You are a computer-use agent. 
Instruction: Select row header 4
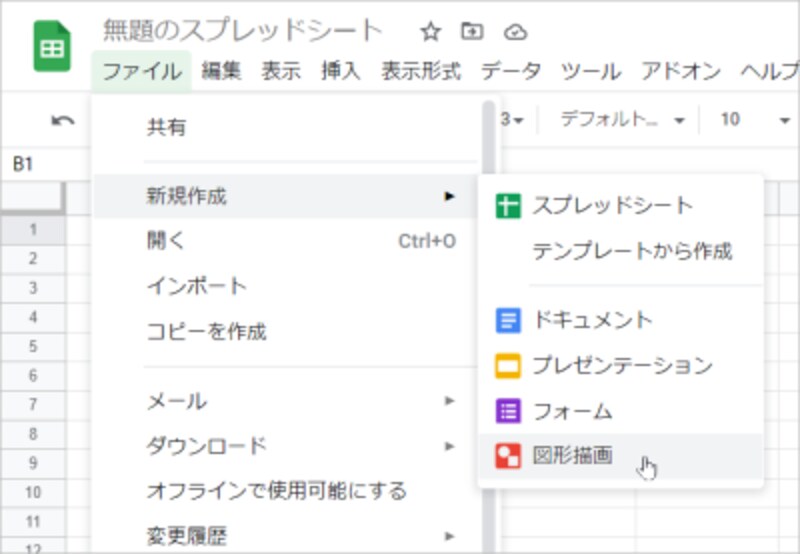coord(33,317)
